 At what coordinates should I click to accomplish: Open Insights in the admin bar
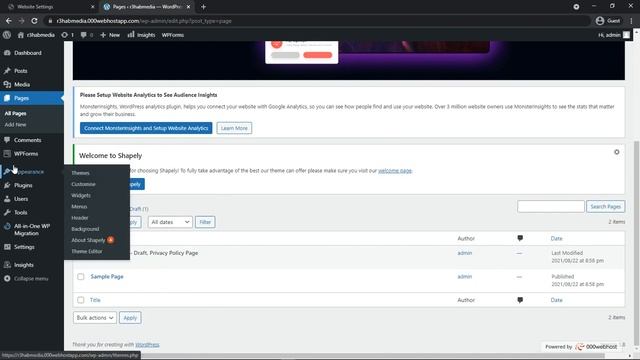141,35
